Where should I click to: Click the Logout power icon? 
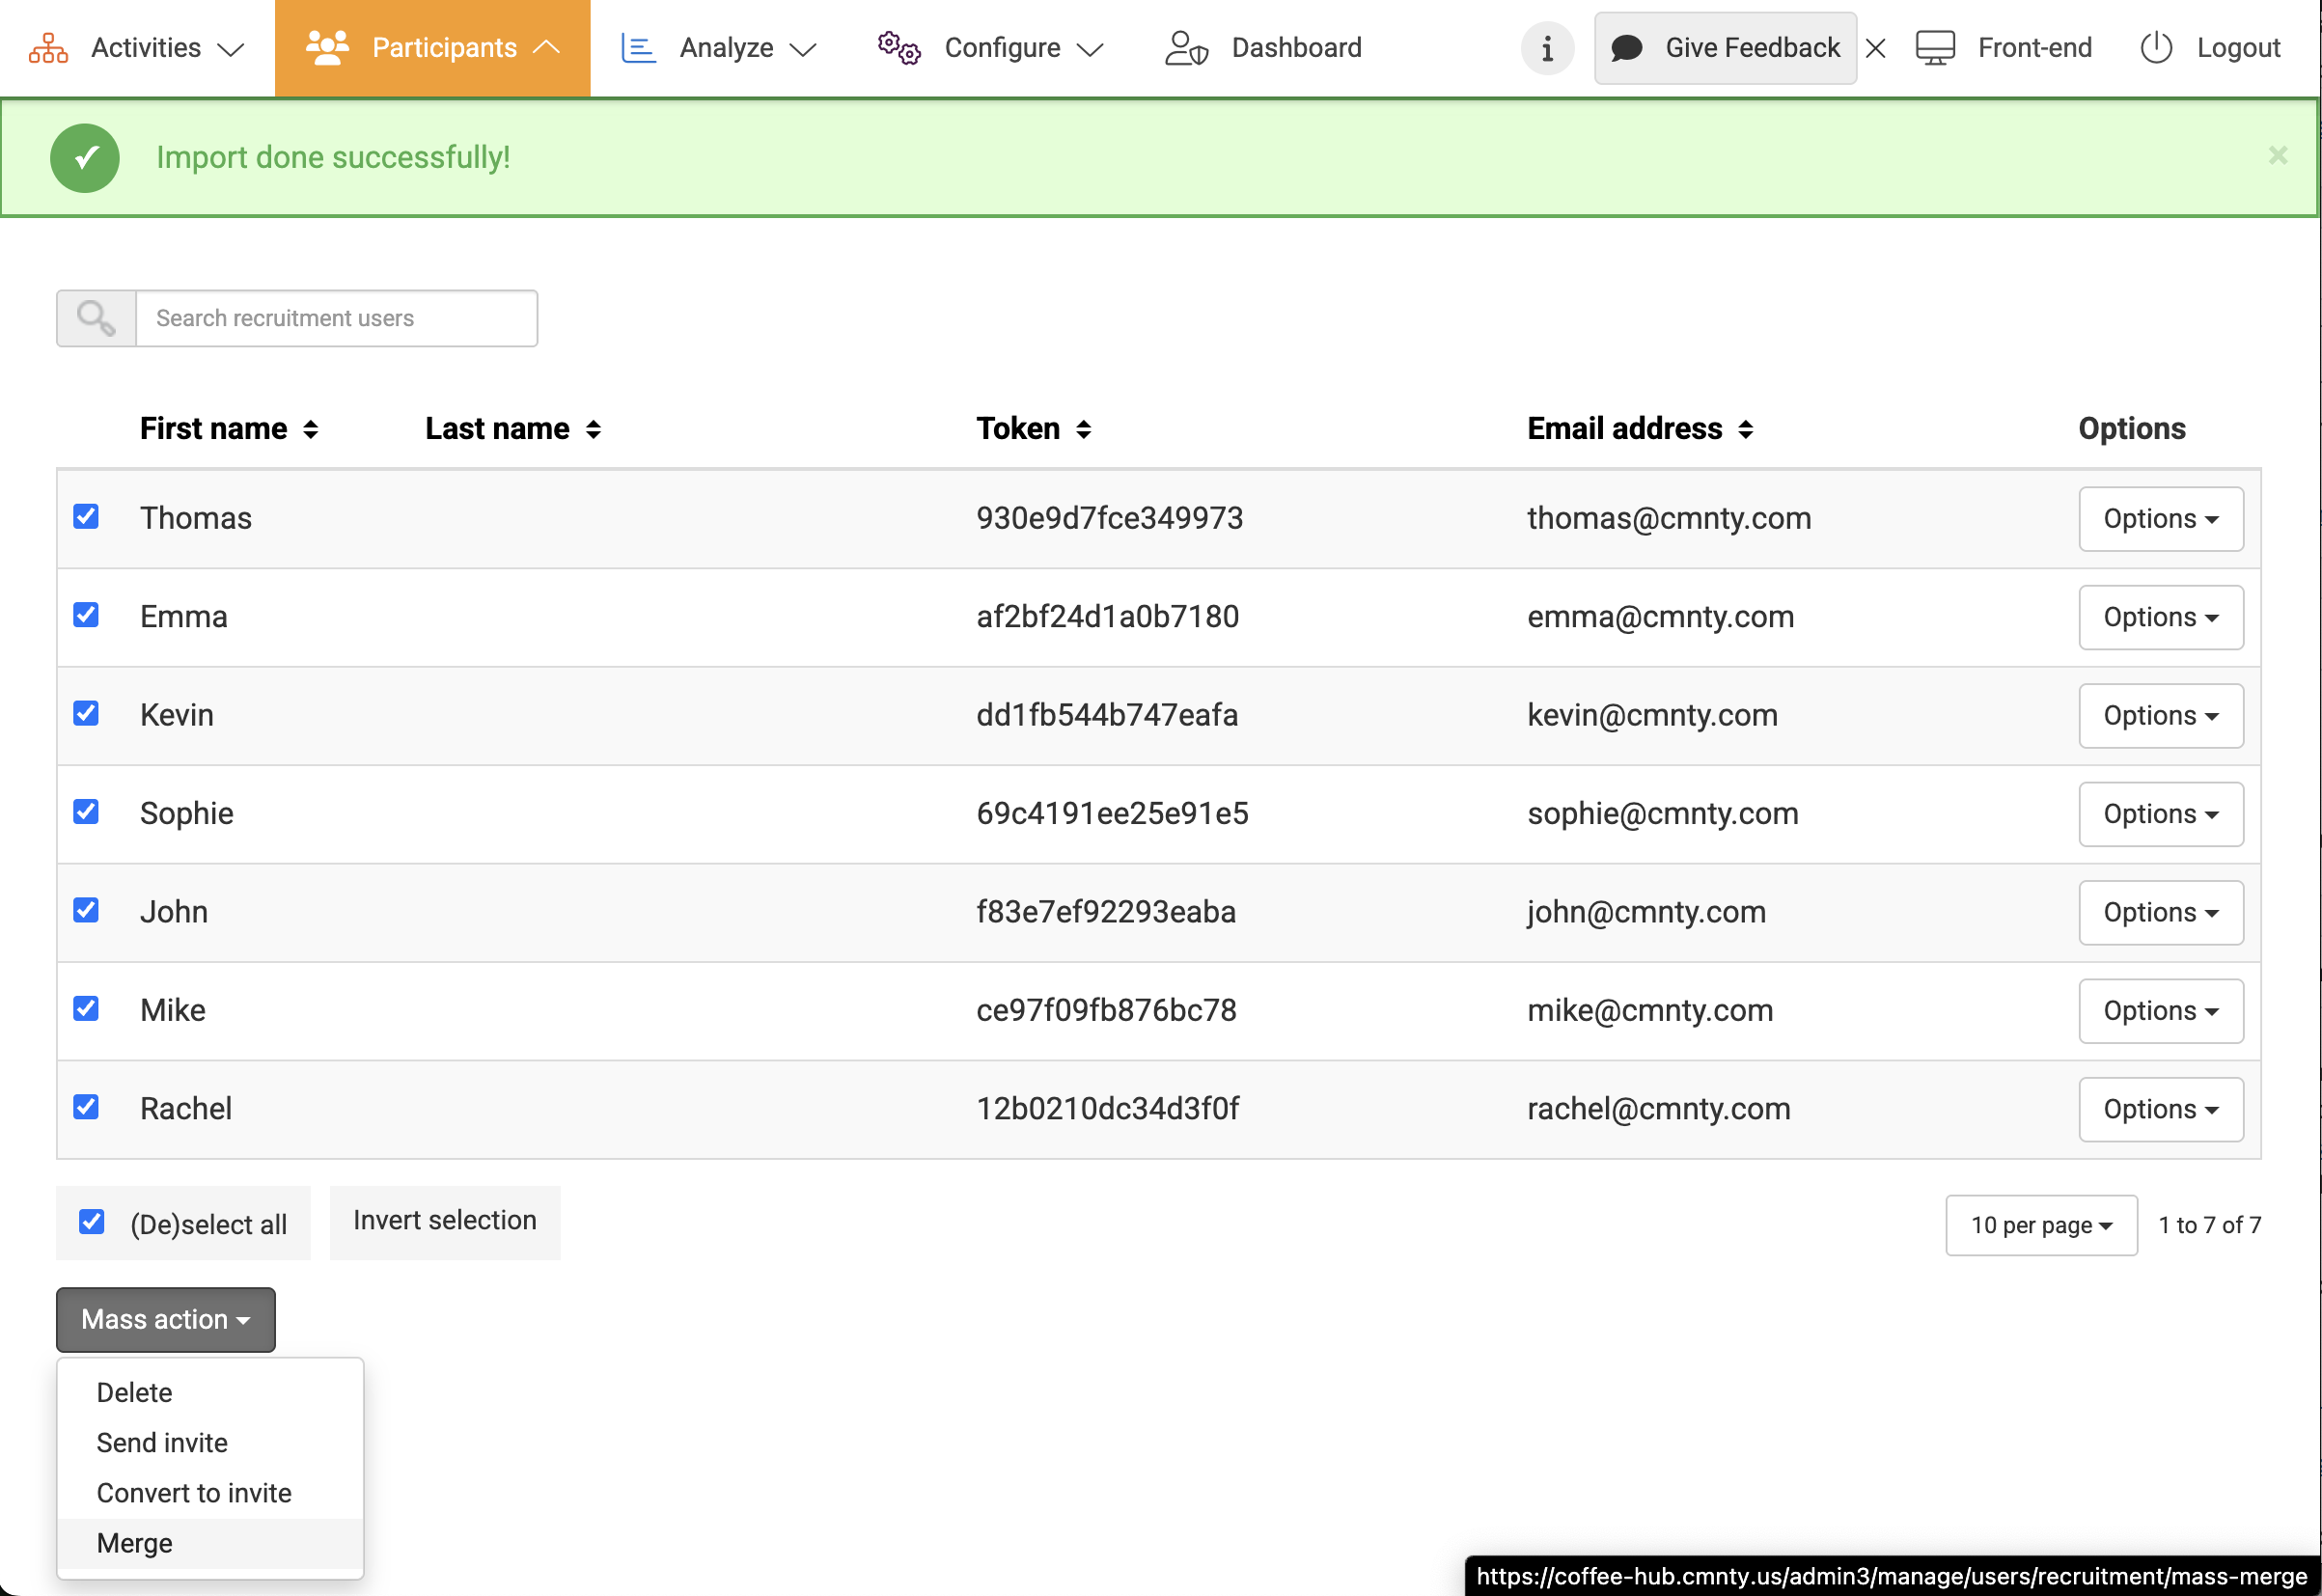pyautogui.click(x=2155, y=48)
